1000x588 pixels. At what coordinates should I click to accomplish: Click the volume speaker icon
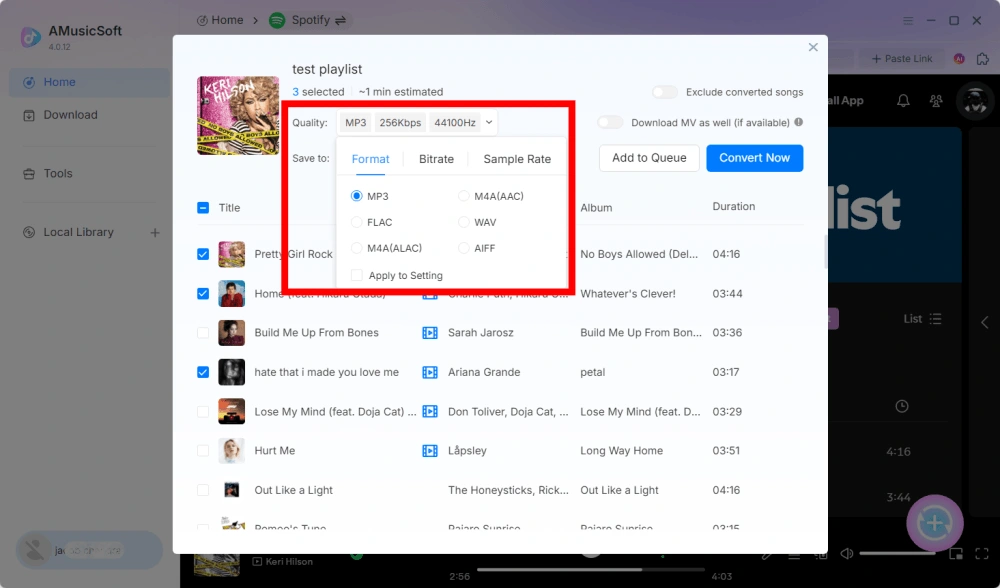(846, 554)
